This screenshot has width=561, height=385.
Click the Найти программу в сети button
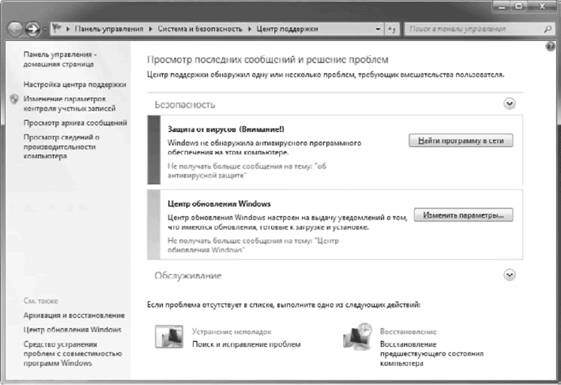pos(461,141)
